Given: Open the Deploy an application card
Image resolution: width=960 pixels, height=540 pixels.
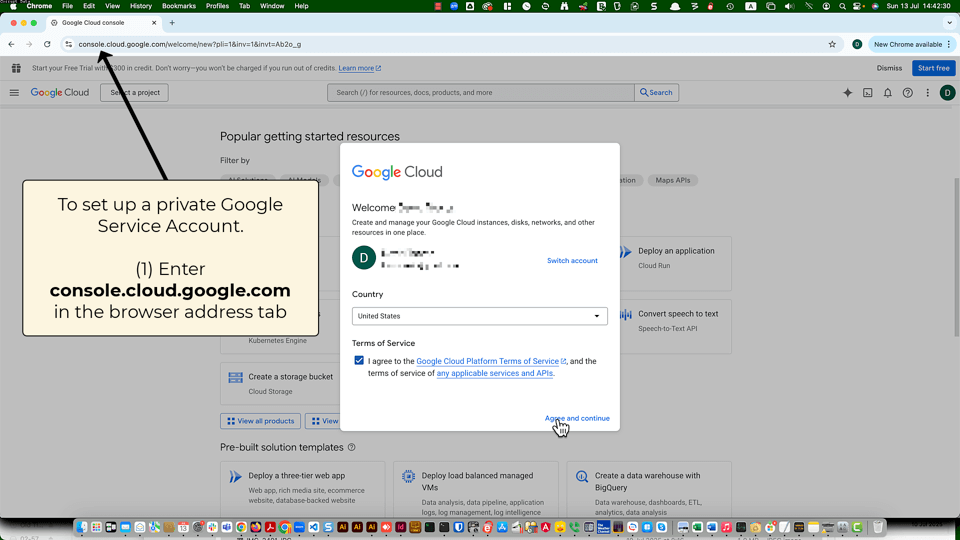Looking at the screenshot, I should pyautogui.click(x=675, y=264).
